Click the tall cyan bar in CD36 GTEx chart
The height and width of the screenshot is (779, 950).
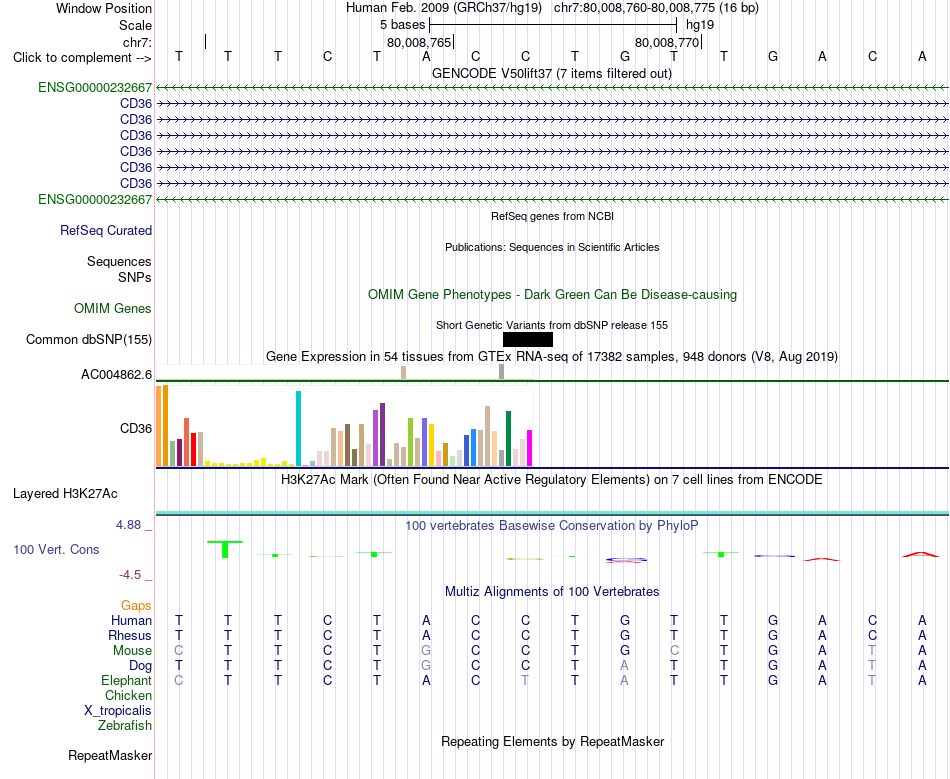tap(298, 428)
